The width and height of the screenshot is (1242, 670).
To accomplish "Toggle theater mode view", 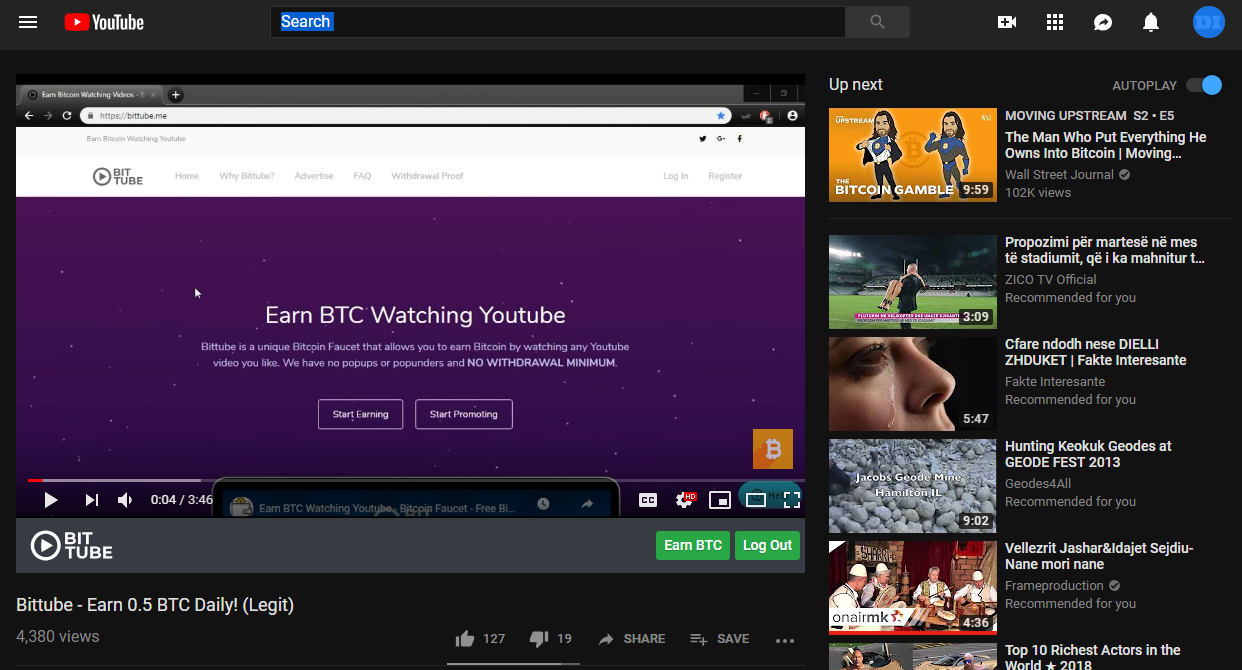I will [756, 500].
